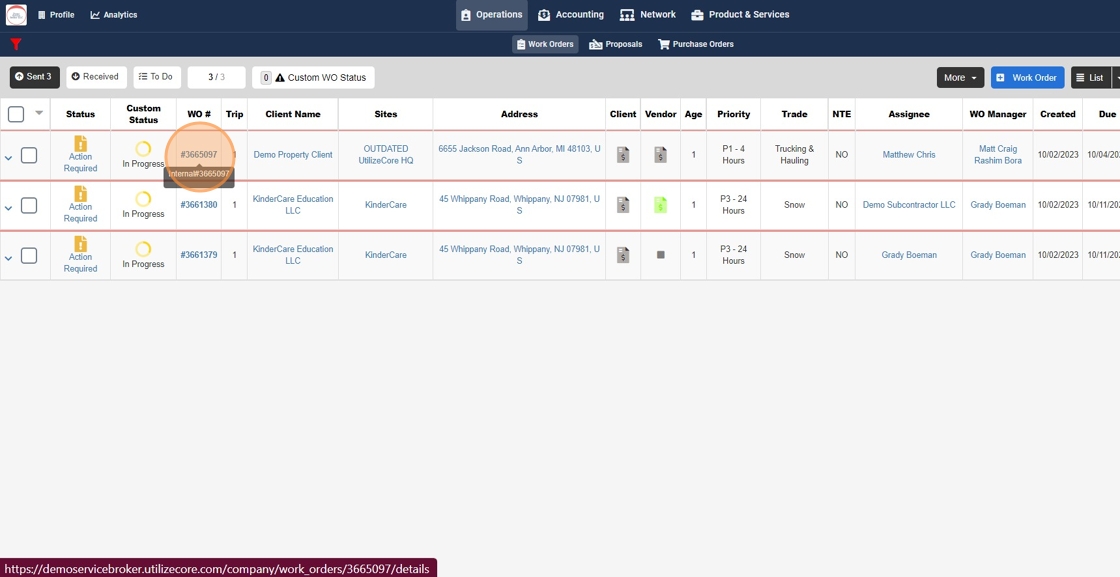Open OUTDATED UtilizeCore HQ site link
Screen dimensions: 1120x577
(x=386, y=154)
